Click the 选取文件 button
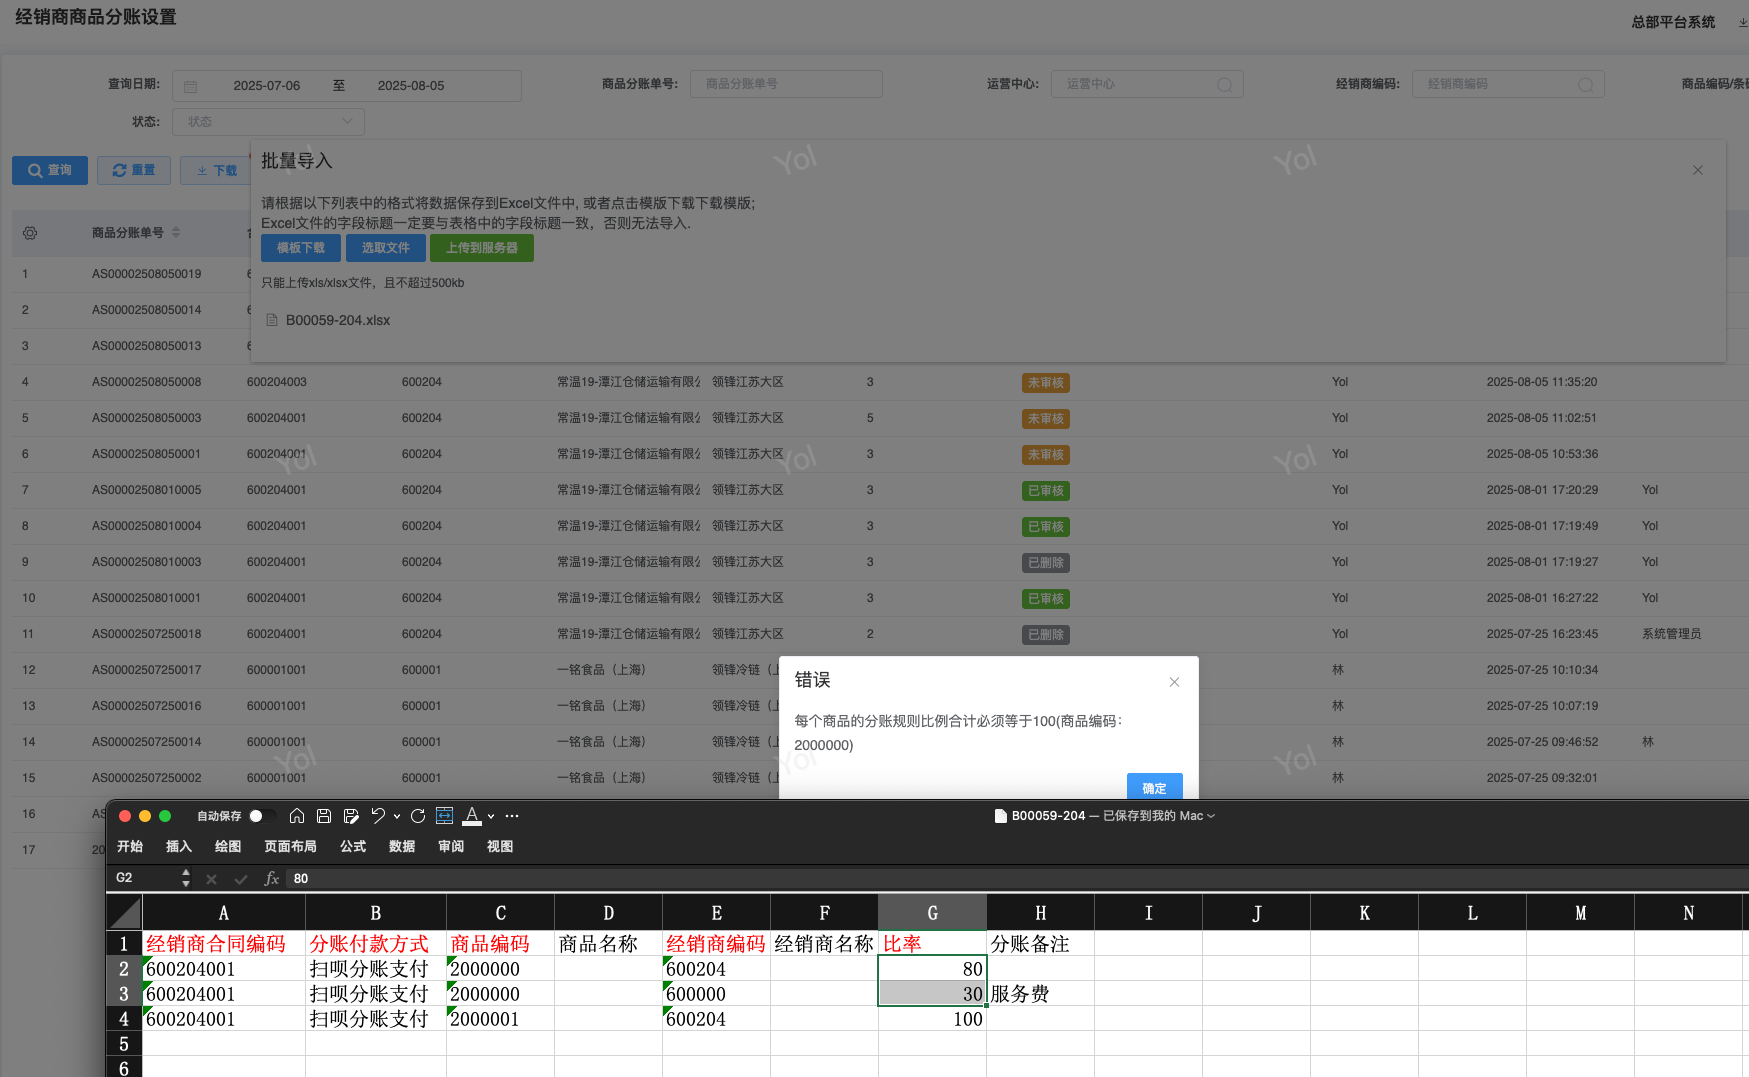The height and width of the screenshot is (1077, 1749). (x=385, y=248)
